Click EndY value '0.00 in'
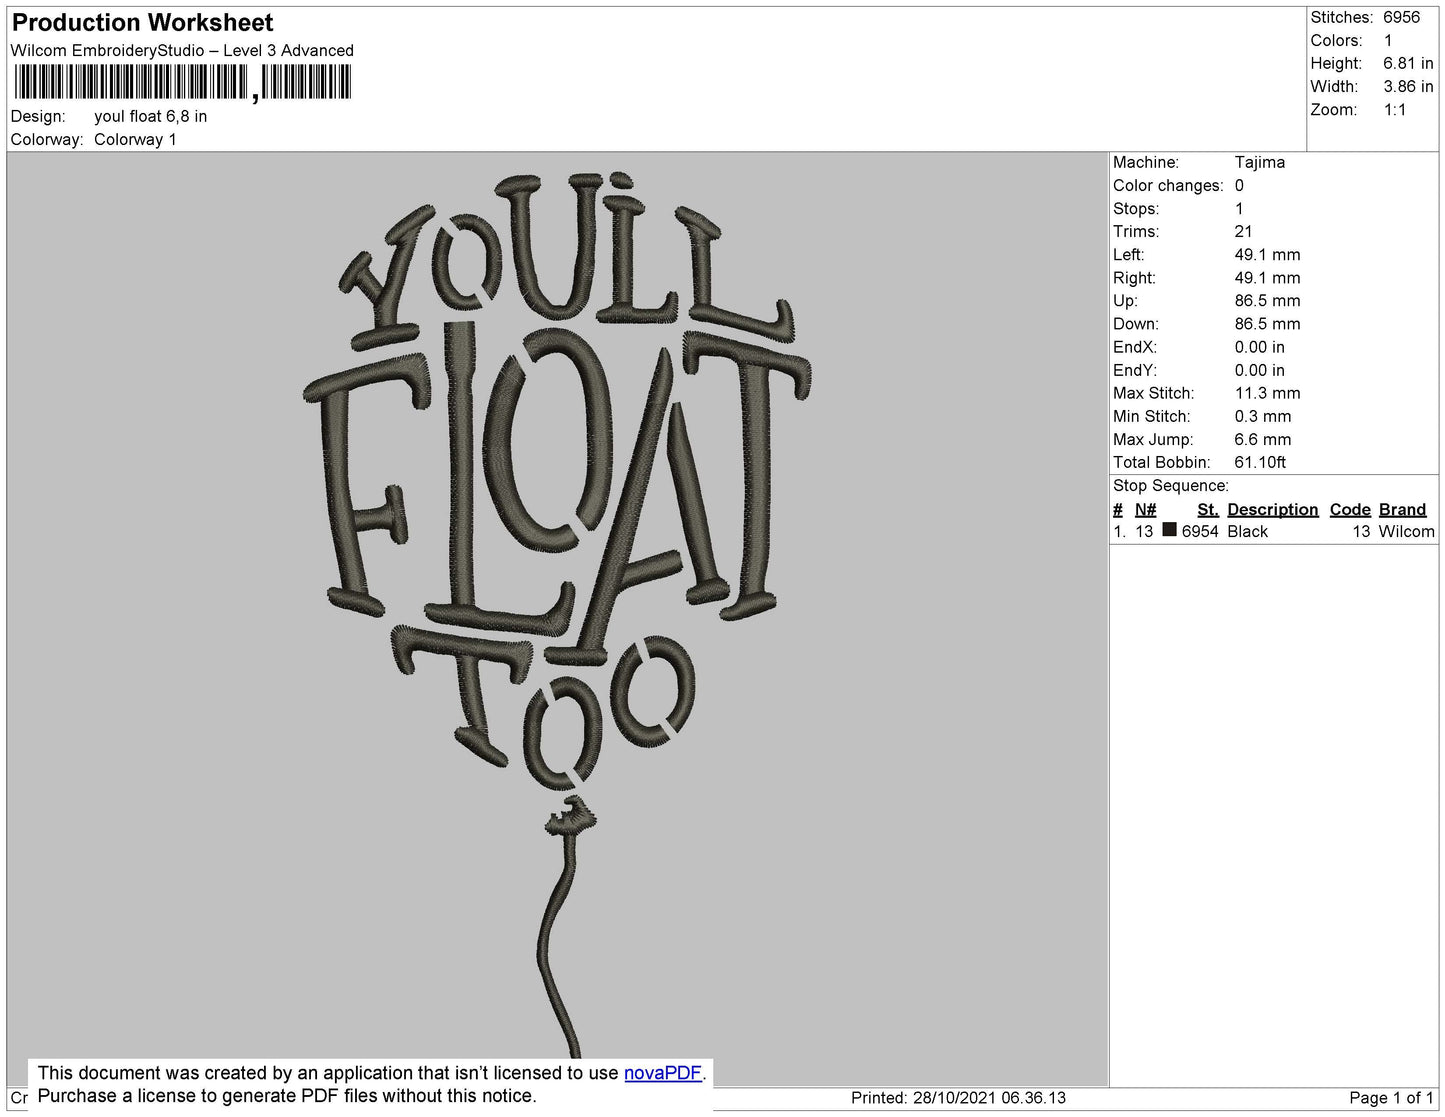The image size is (1445, 1117). click(x=1260, y=370)
